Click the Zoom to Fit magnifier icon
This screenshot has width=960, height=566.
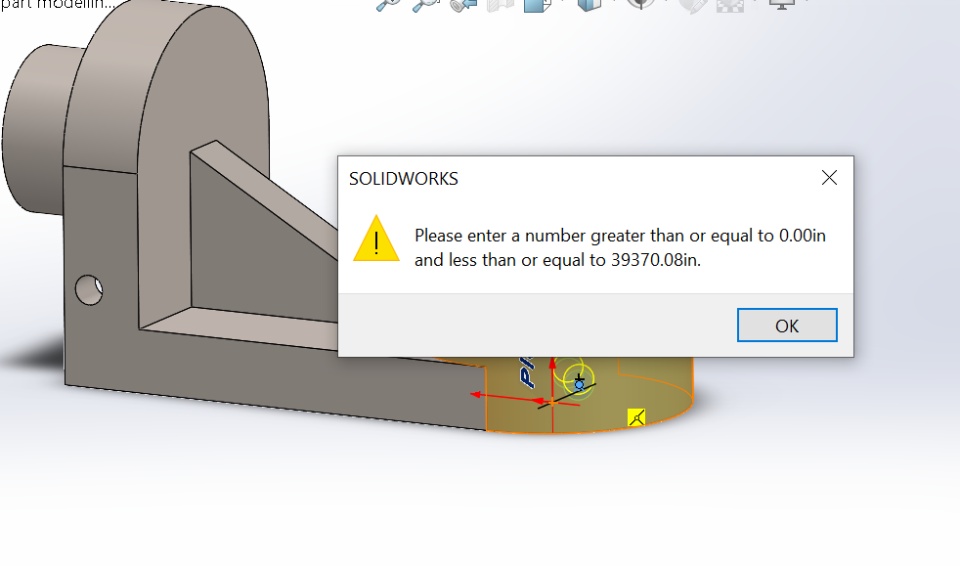(388, 5)
